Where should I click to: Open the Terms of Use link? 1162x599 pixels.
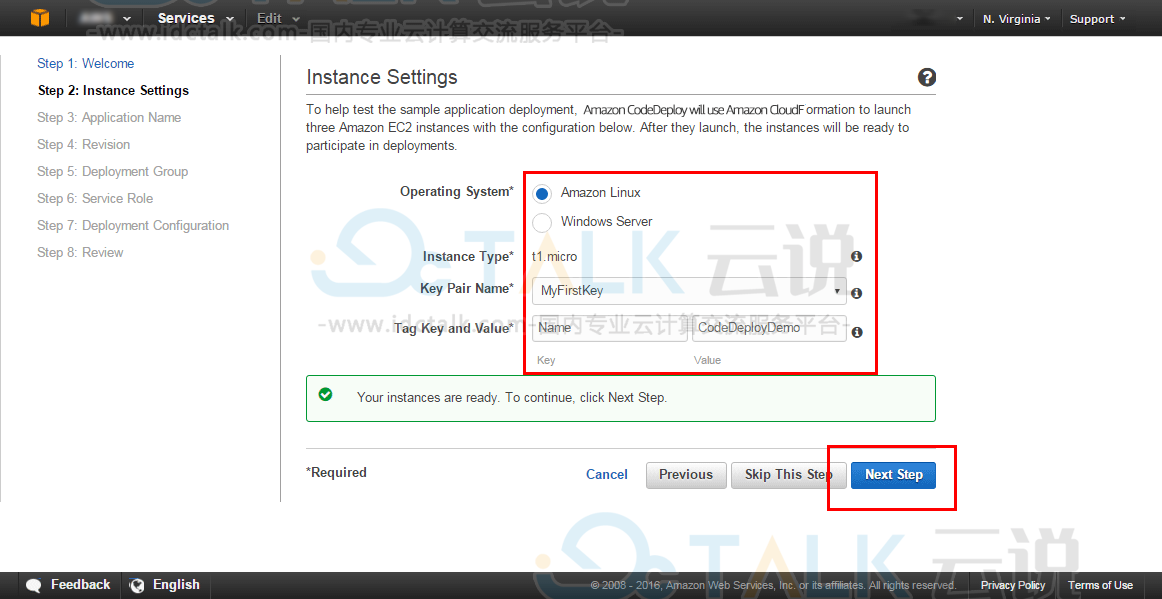[1100, 586]
